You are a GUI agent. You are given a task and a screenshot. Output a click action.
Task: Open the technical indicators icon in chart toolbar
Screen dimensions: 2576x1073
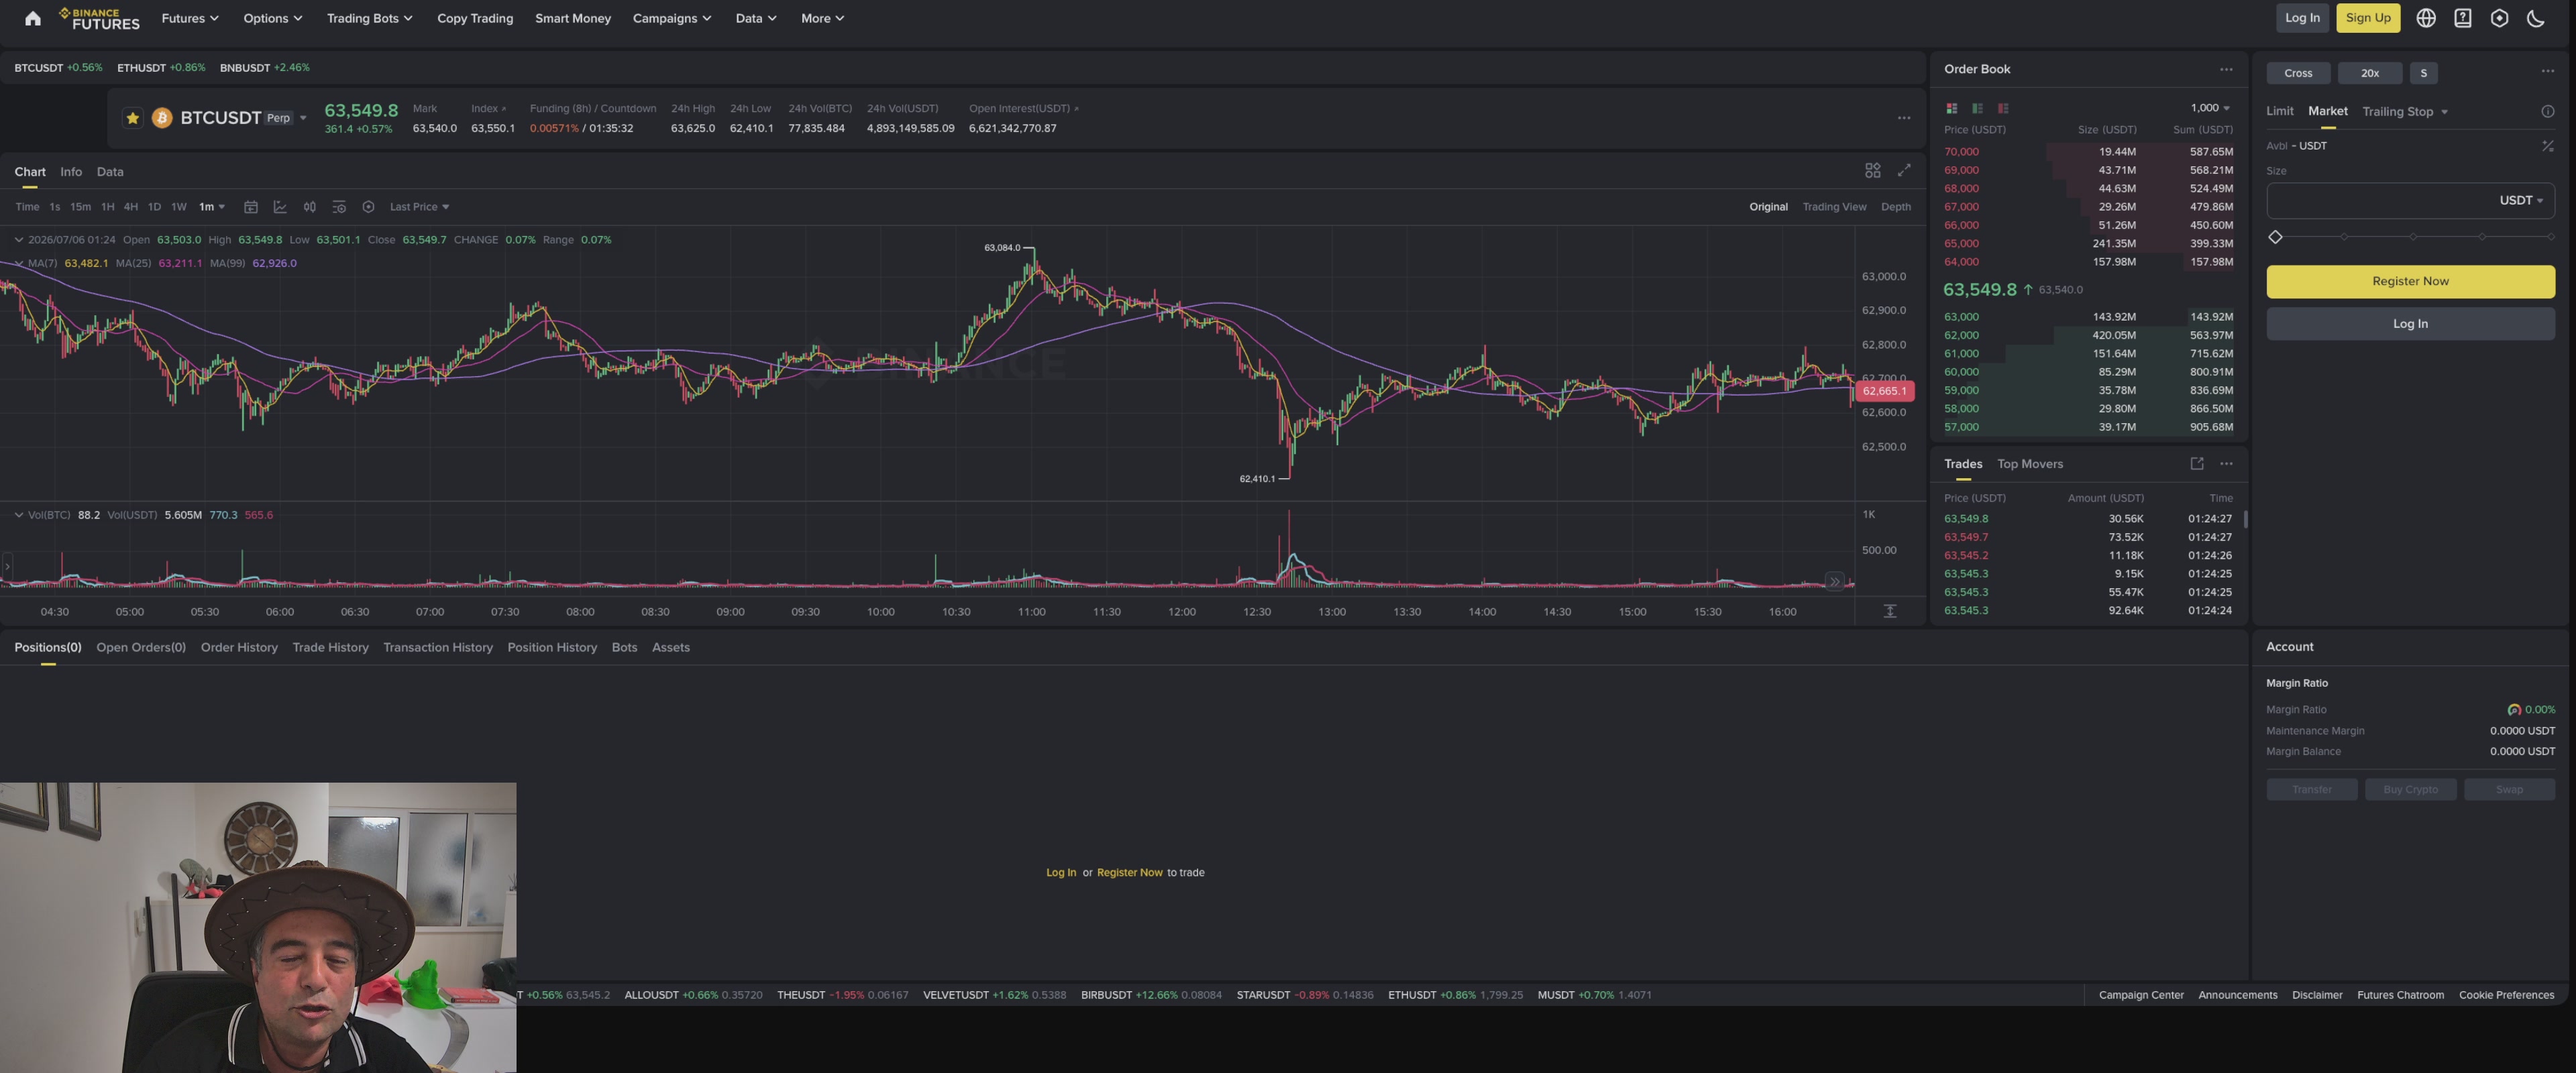click(280, 207)
